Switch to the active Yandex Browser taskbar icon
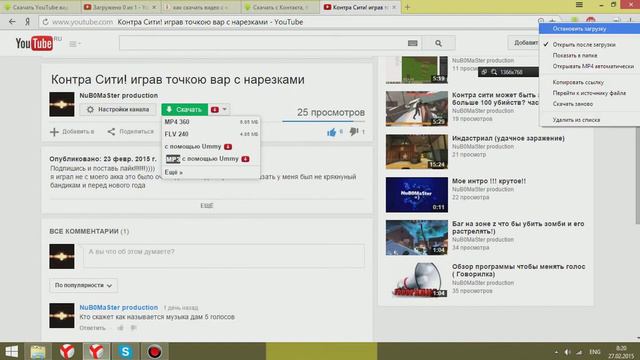 [x=96, y=351]
